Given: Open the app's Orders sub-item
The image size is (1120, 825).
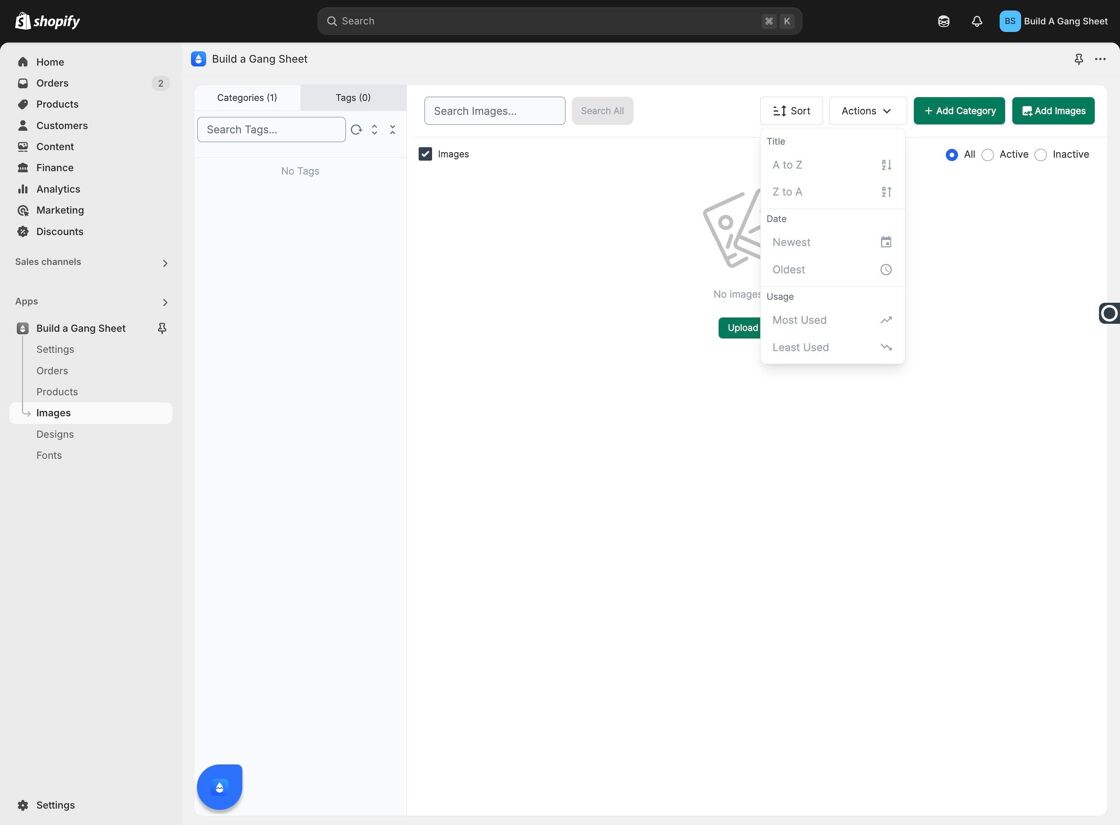Looking at the screenshot, I should click(x=52, y=371).
